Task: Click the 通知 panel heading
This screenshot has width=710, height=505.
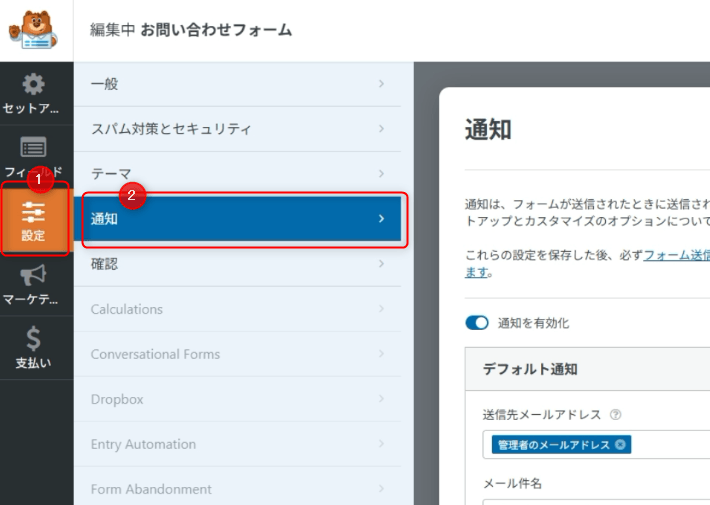Action: click(488, 130)
